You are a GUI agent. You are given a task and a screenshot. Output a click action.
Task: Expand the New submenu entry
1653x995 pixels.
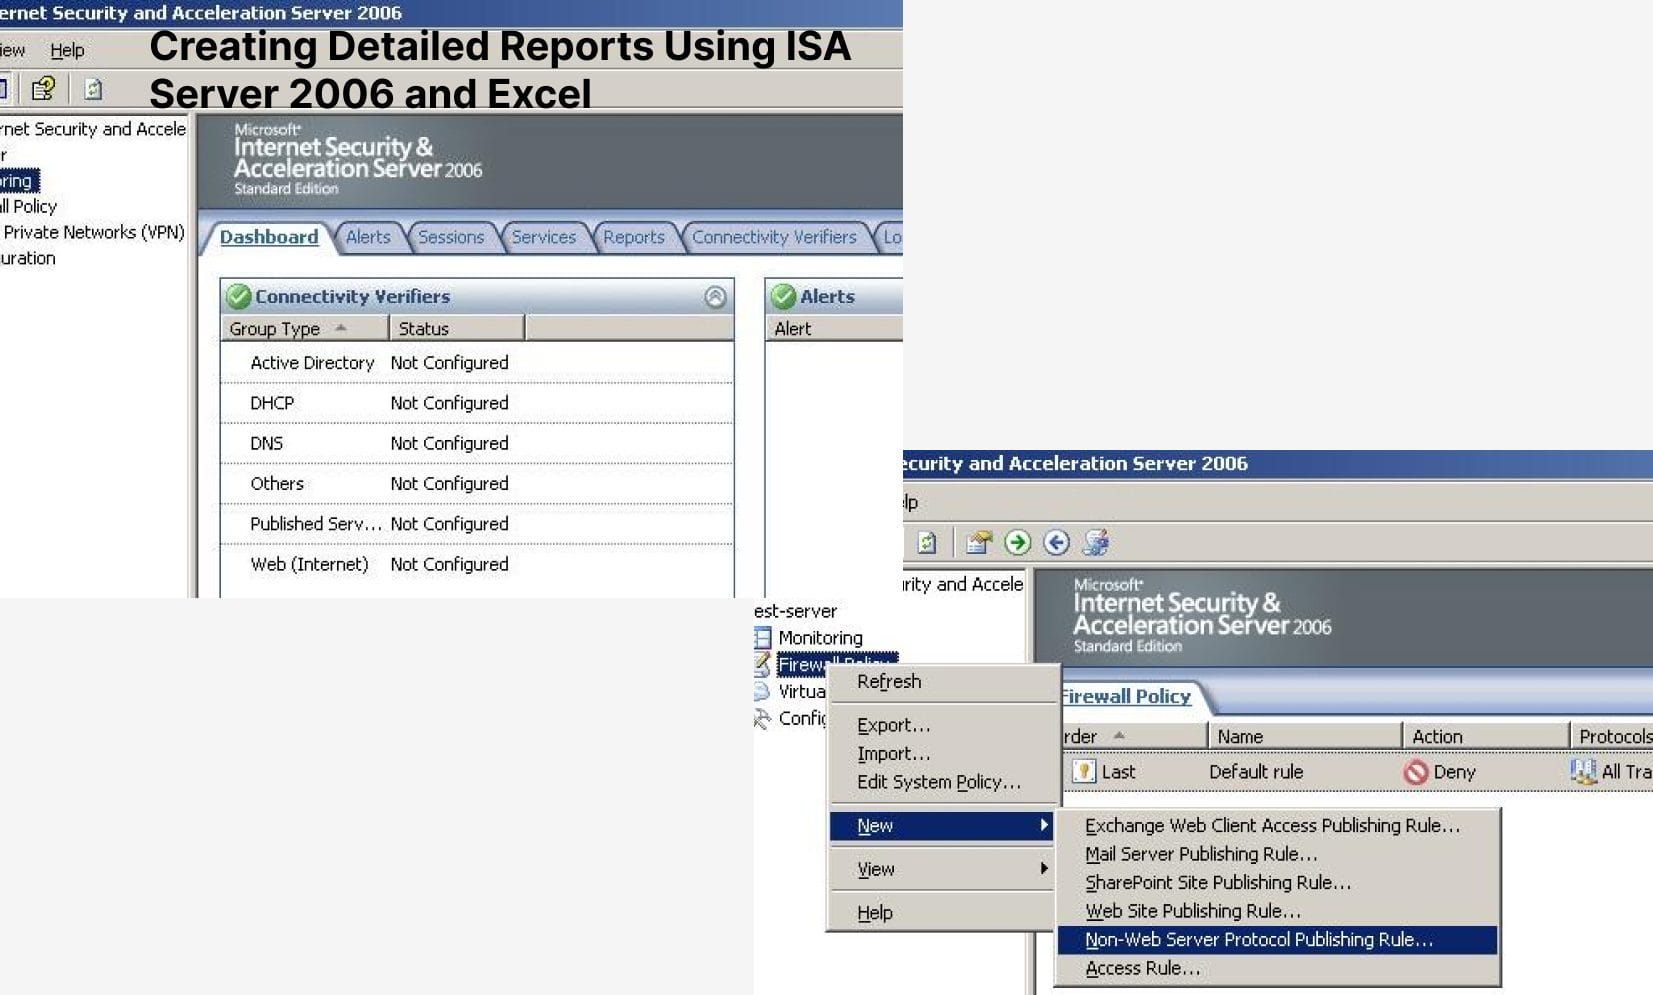coord(943,826)
